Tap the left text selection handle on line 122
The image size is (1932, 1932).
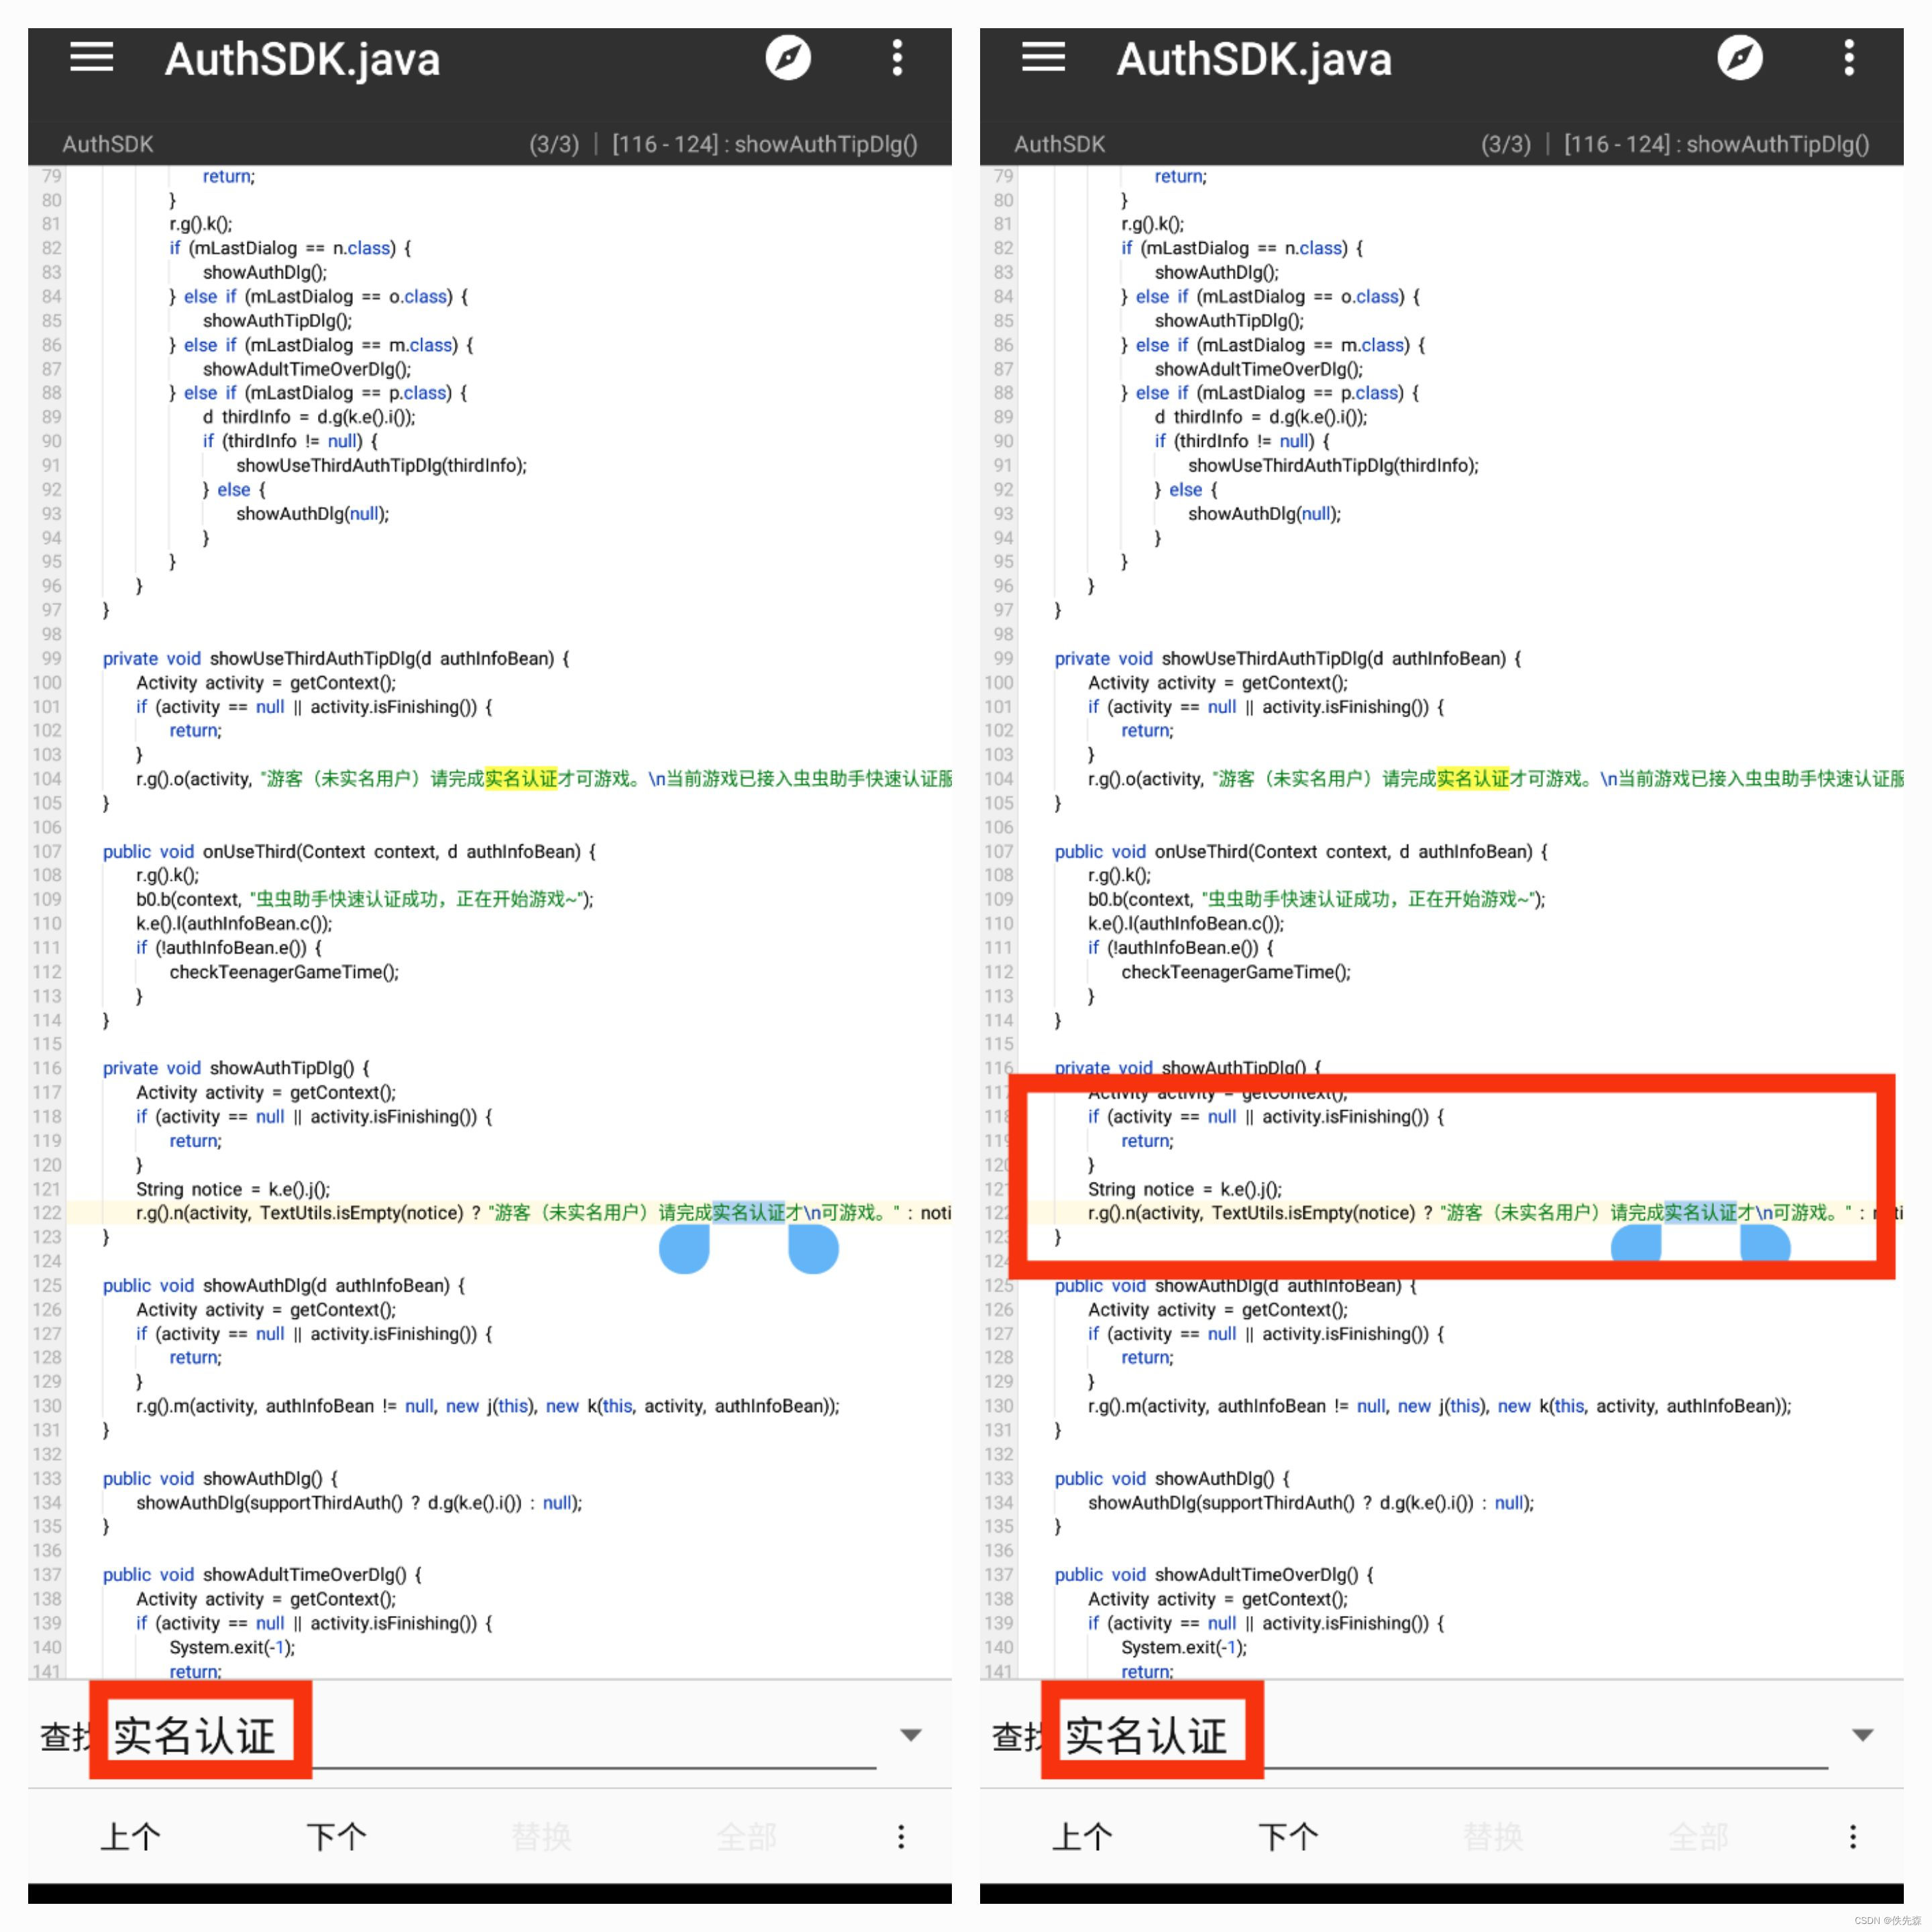685,1249
